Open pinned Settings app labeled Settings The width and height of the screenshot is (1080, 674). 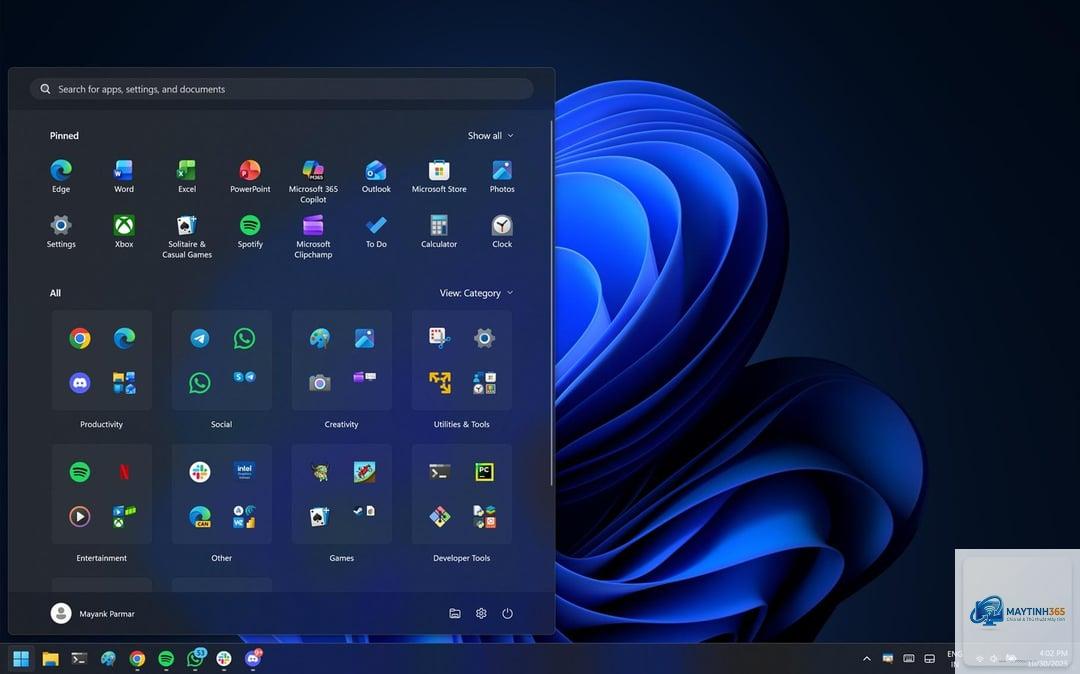click(x=61, y=231)
